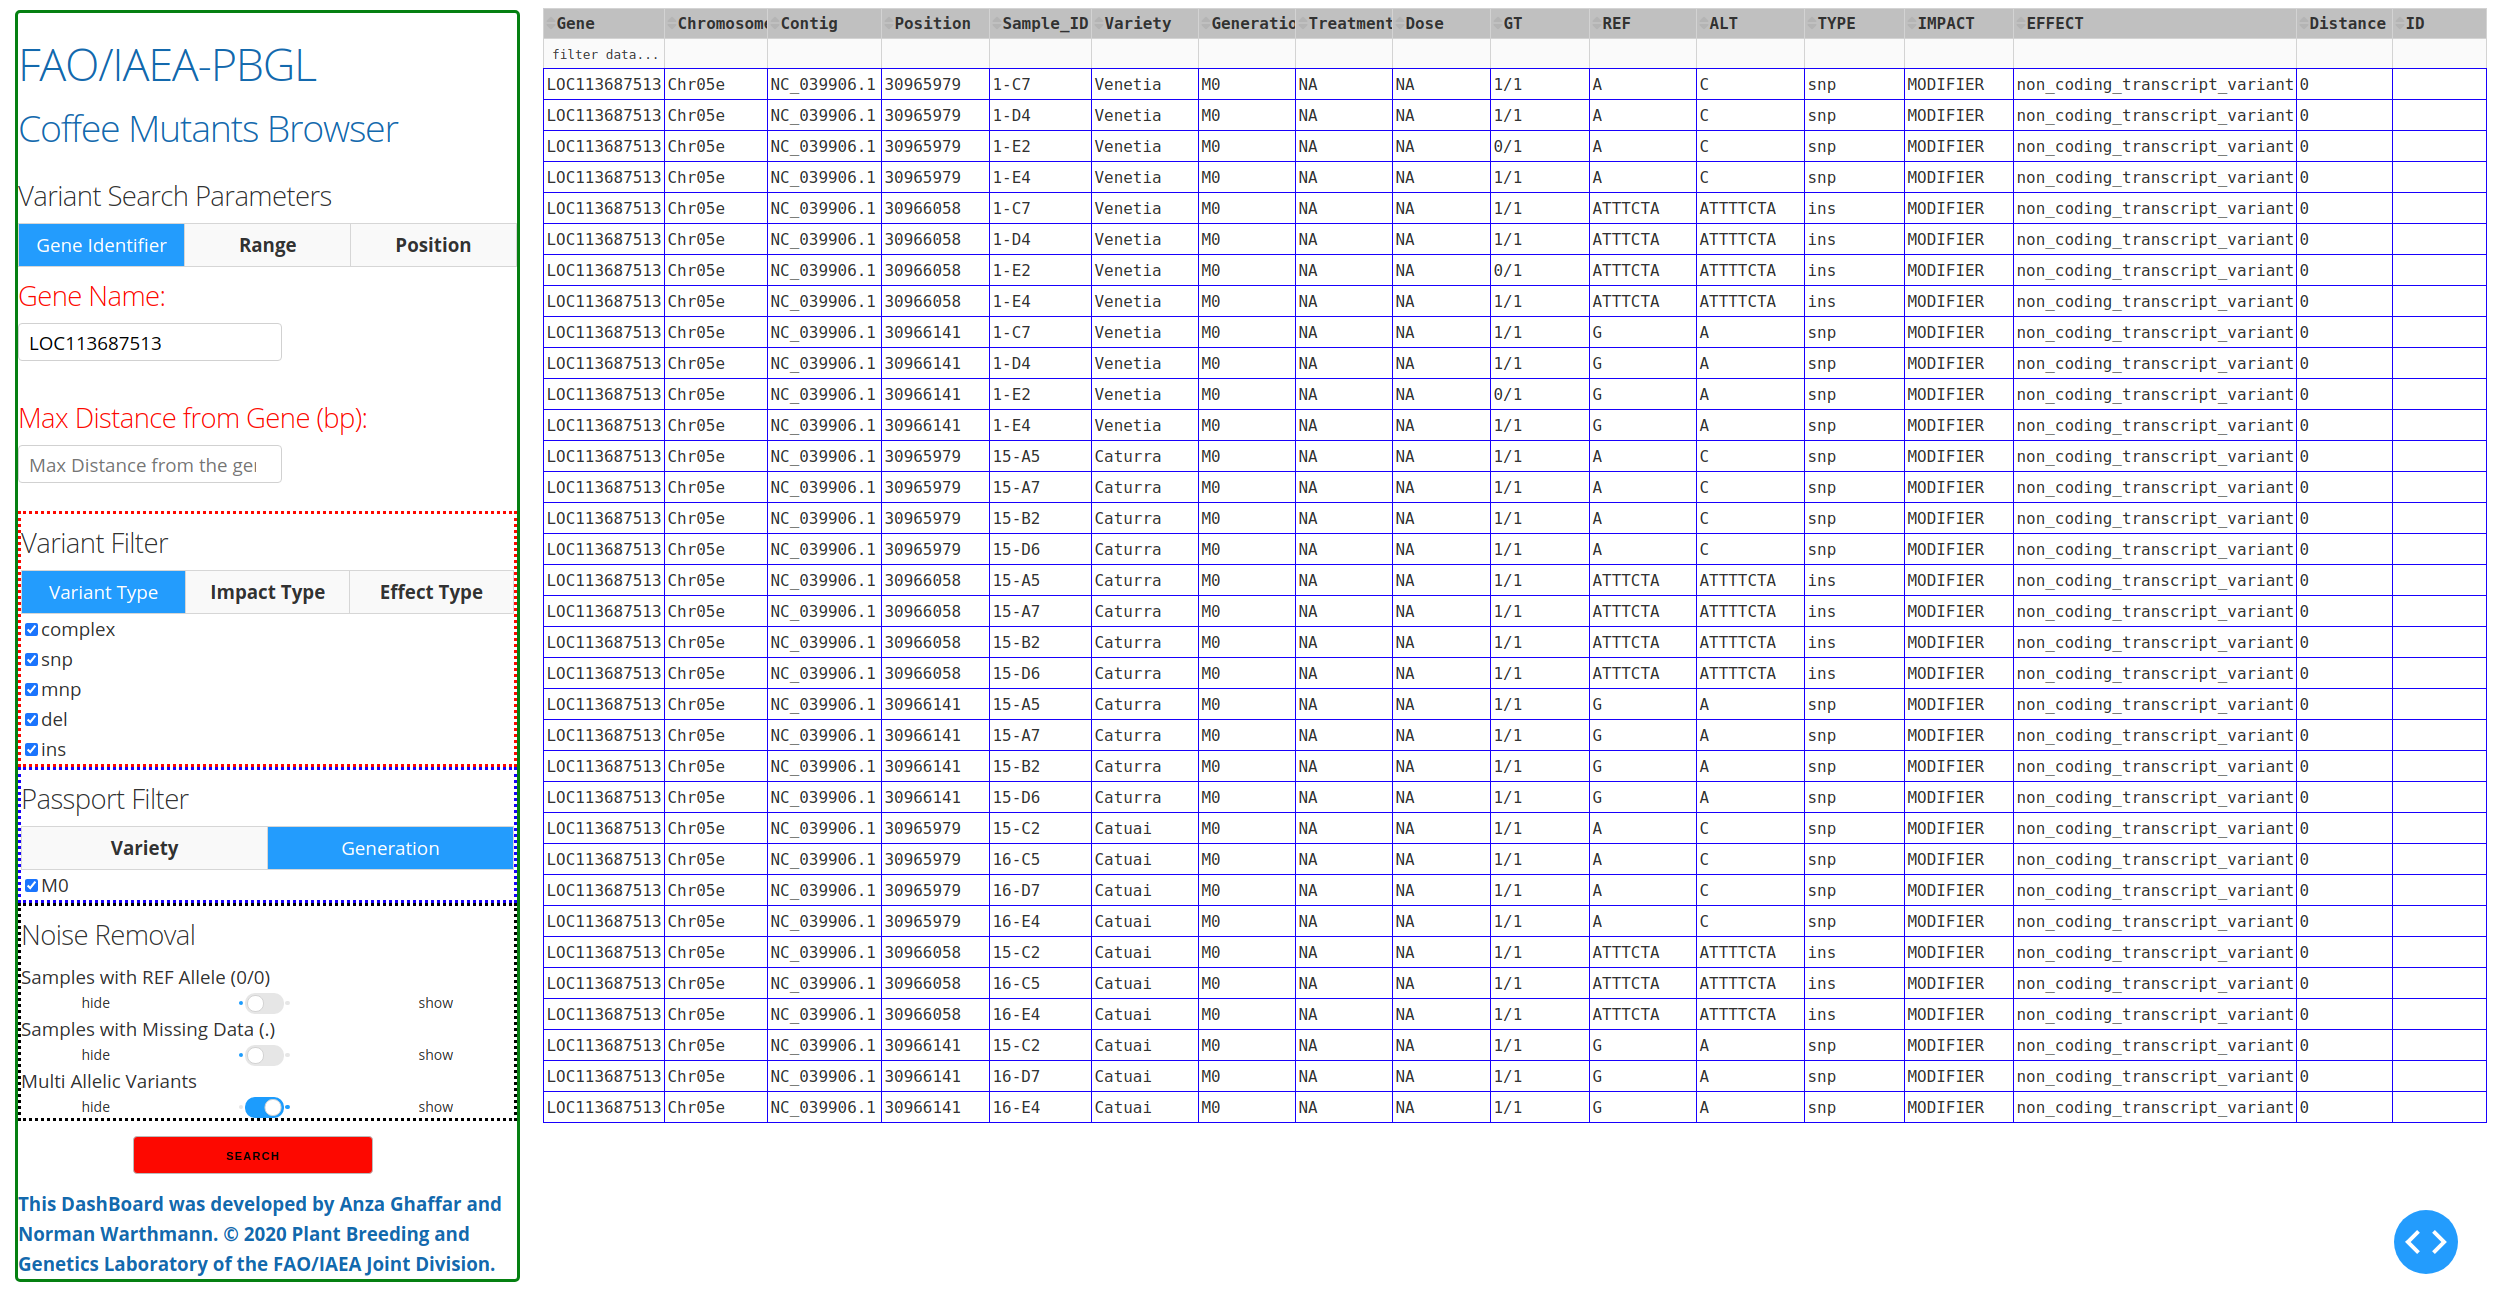Switch to the Range search tab
This screenshot has width=2493, height=1309.
(267, 245)
